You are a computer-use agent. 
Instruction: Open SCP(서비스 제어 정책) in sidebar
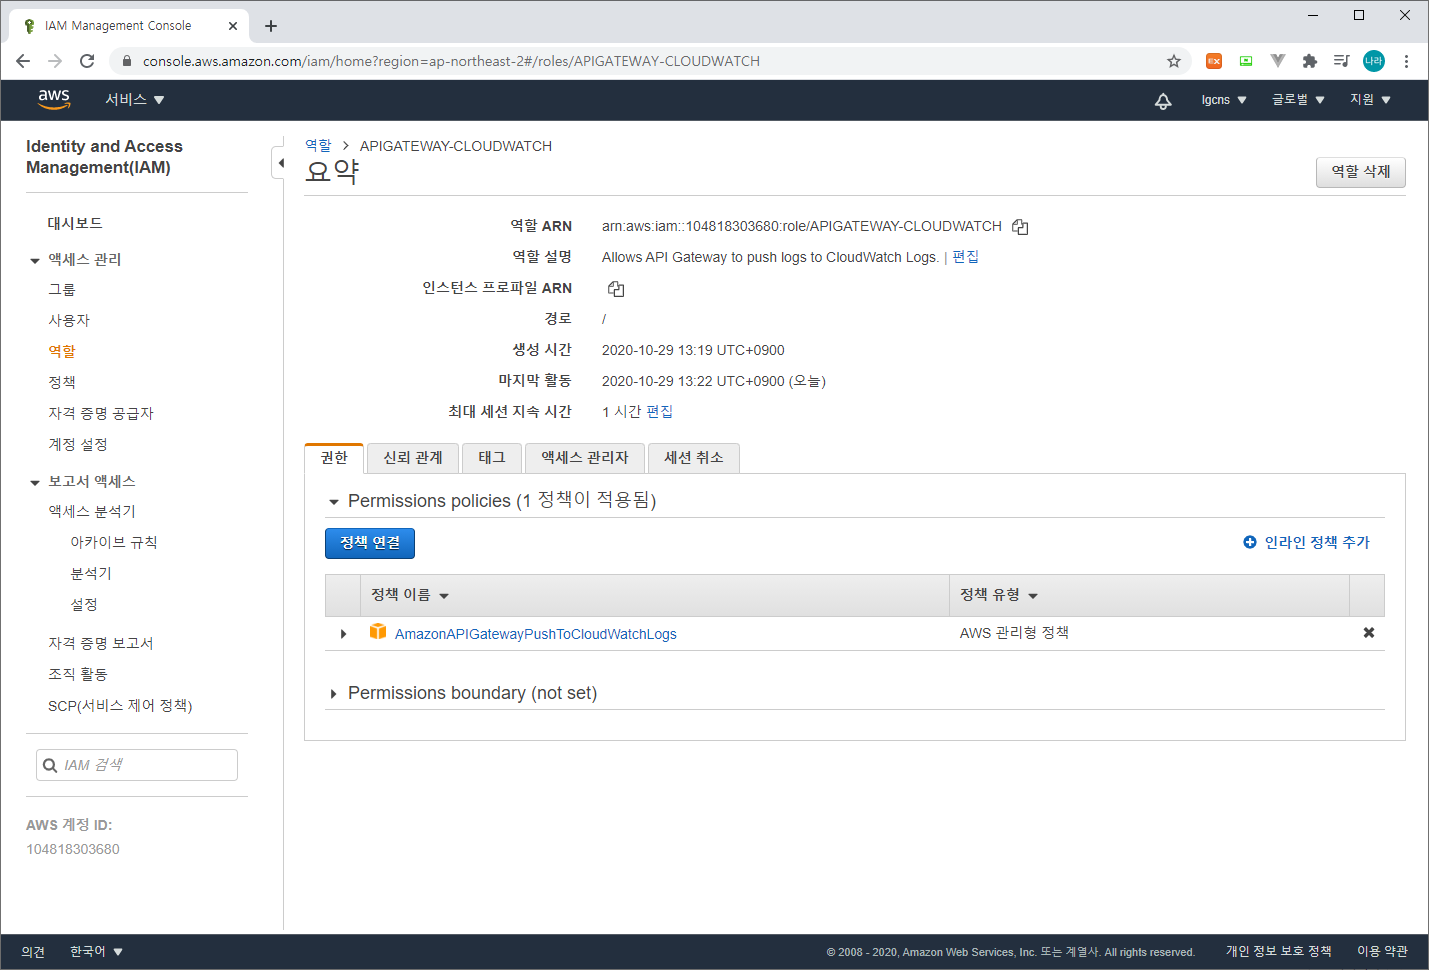click(x=120, y=706)
